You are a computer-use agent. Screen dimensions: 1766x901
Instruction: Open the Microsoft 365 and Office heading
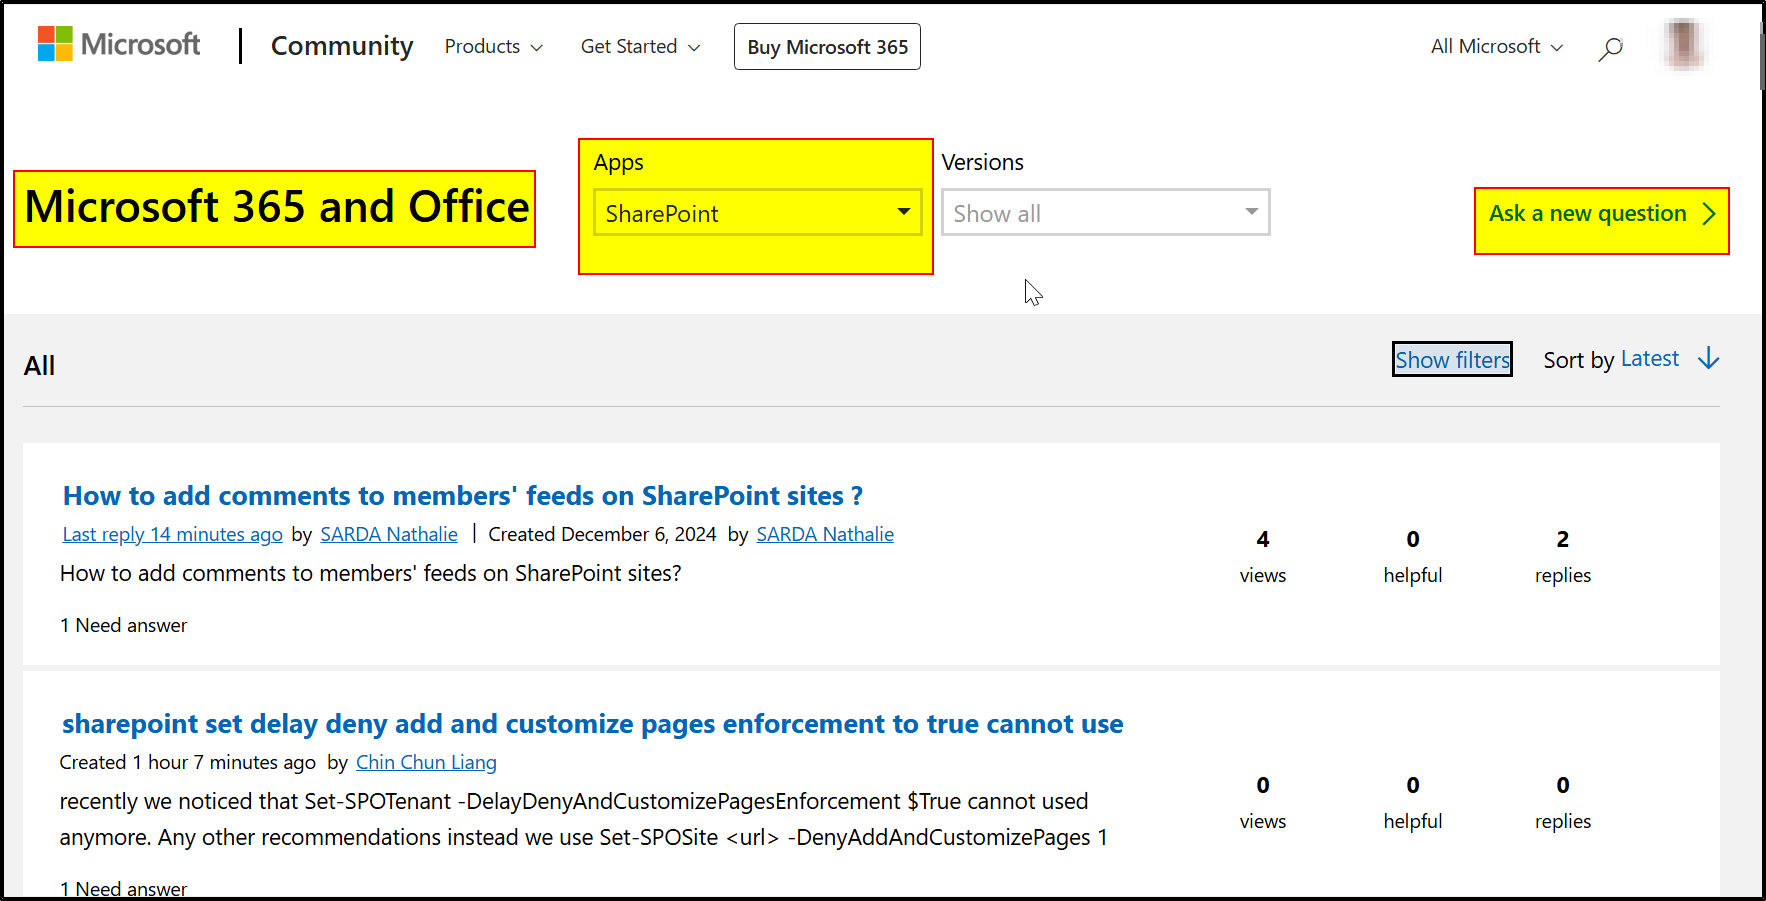276,208
